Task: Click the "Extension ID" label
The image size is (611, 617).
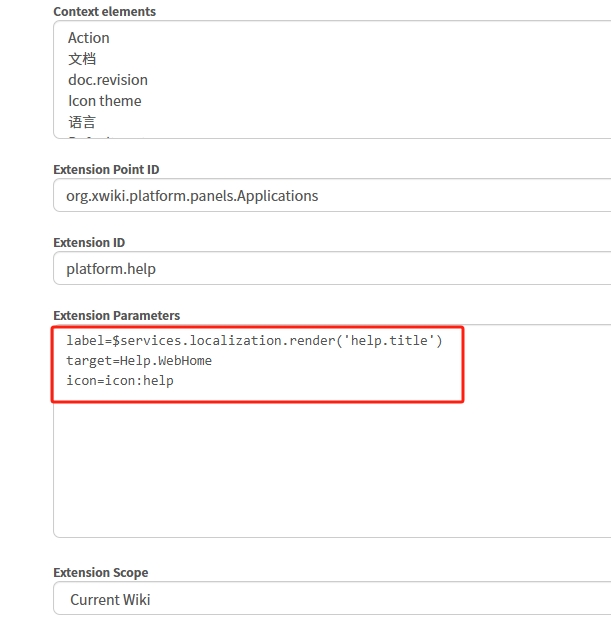Action: (89, 243)
